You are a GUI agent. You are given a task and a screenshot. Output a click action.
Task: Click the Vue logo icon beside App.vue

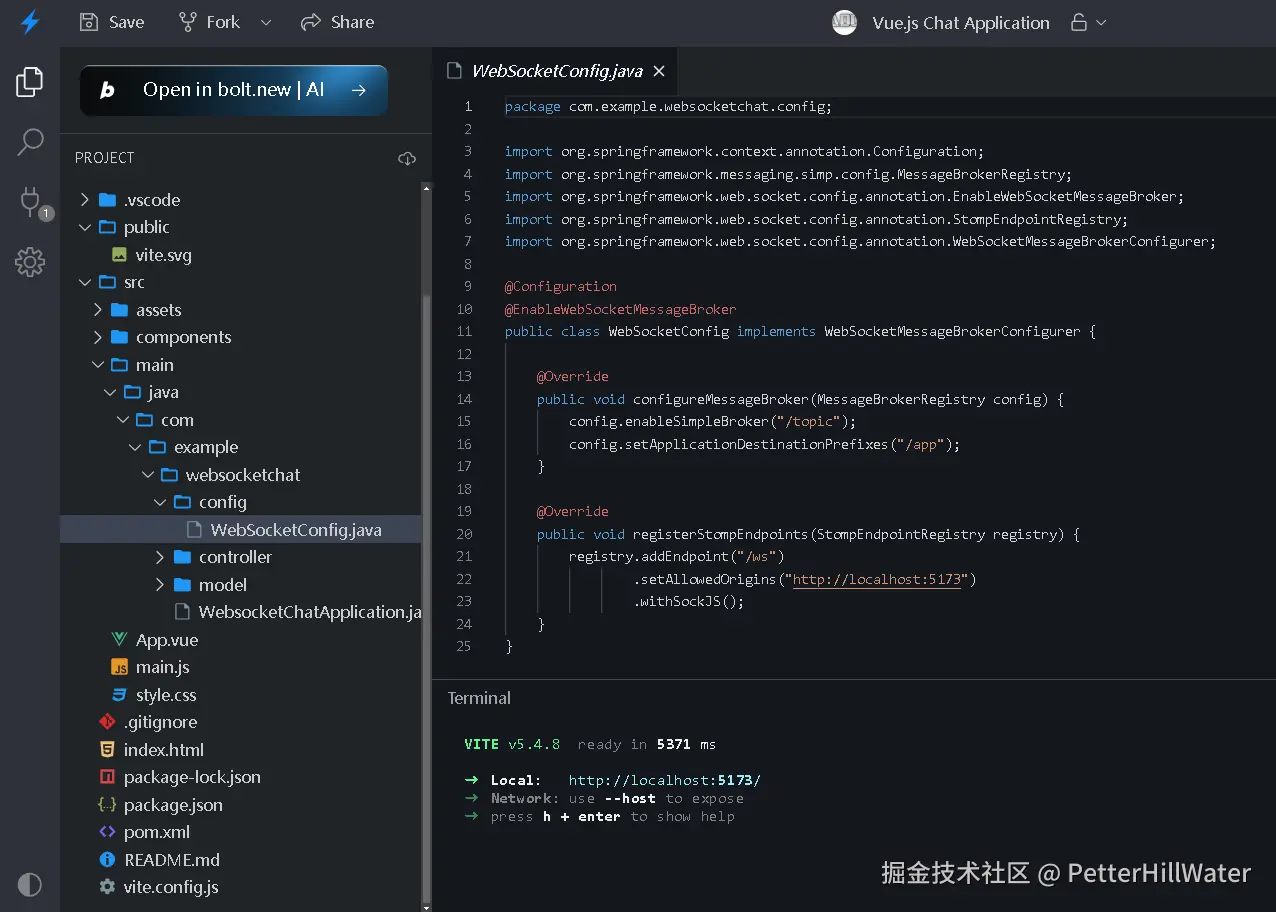tap(120, 640)
